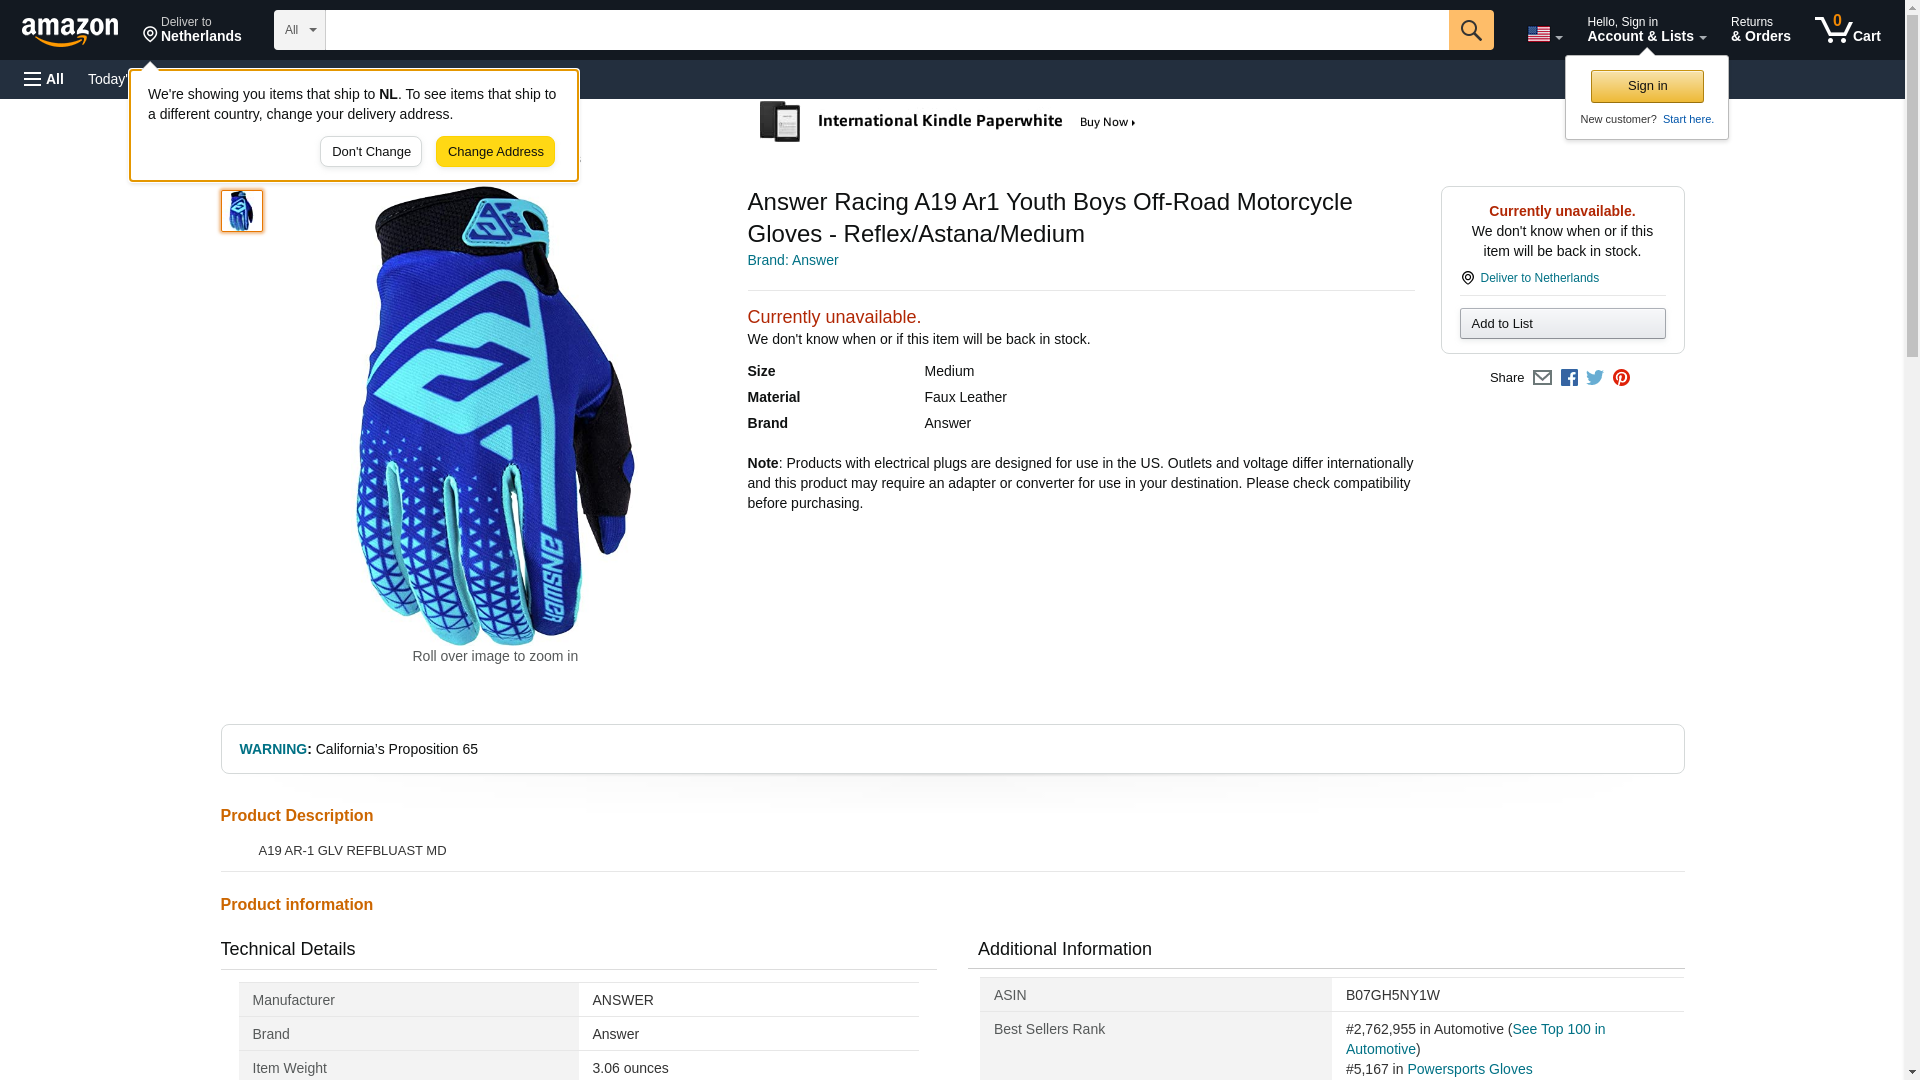Click the search magnifier button
1920x1080 pixels.
click(1470, 30)
